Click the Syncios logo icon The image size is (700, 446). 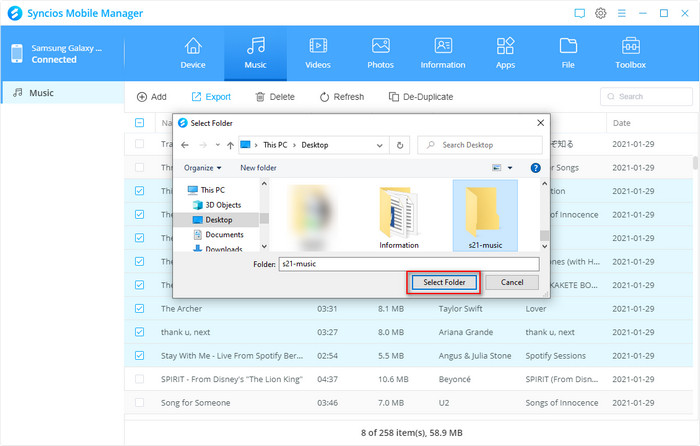pyautogui.click(x=15, y=13)
